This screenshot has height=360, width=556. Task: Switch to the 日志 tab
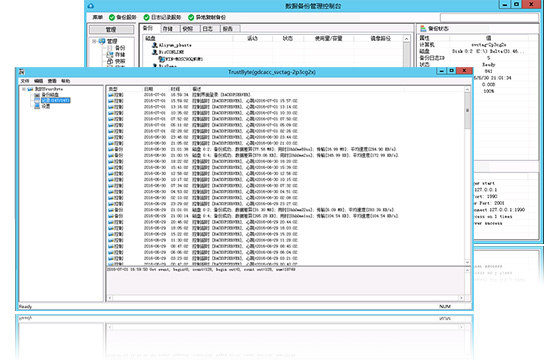tap(207, 29)
